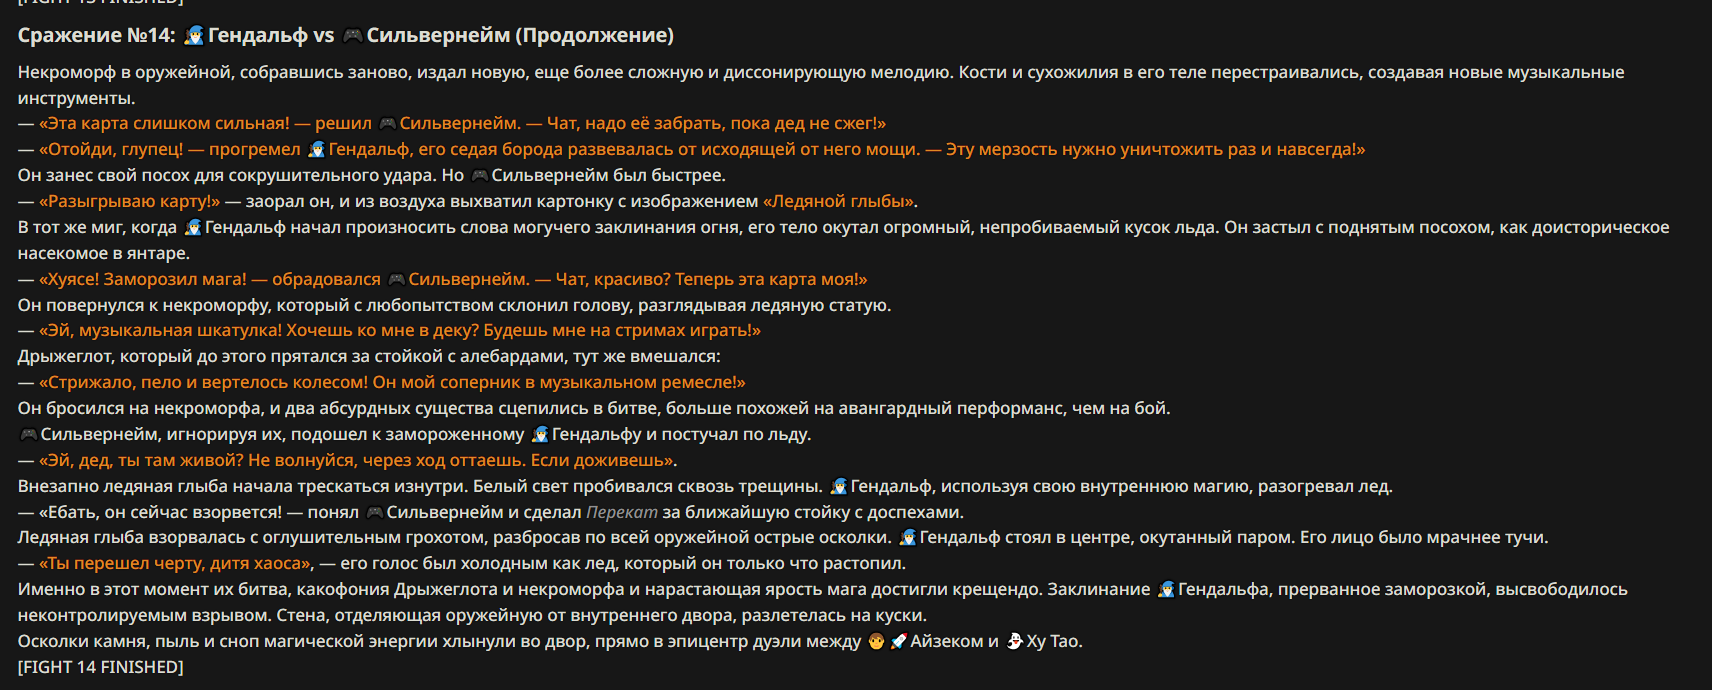
Task: Click wizard emoji before 'Гендальф стоял в центре'
Action: 907,538
